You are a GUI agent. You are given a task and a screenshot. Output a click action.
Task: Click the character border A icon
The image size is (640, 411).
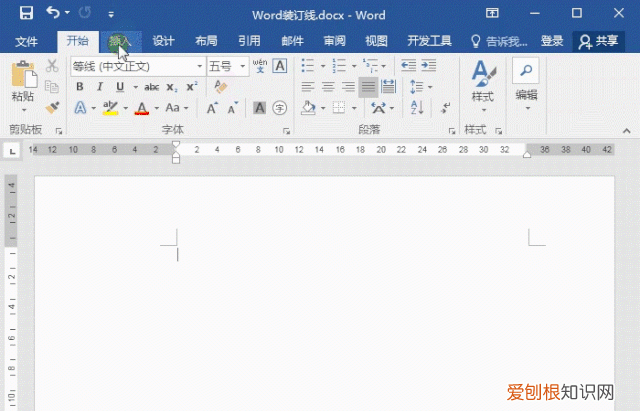(280, 66)
